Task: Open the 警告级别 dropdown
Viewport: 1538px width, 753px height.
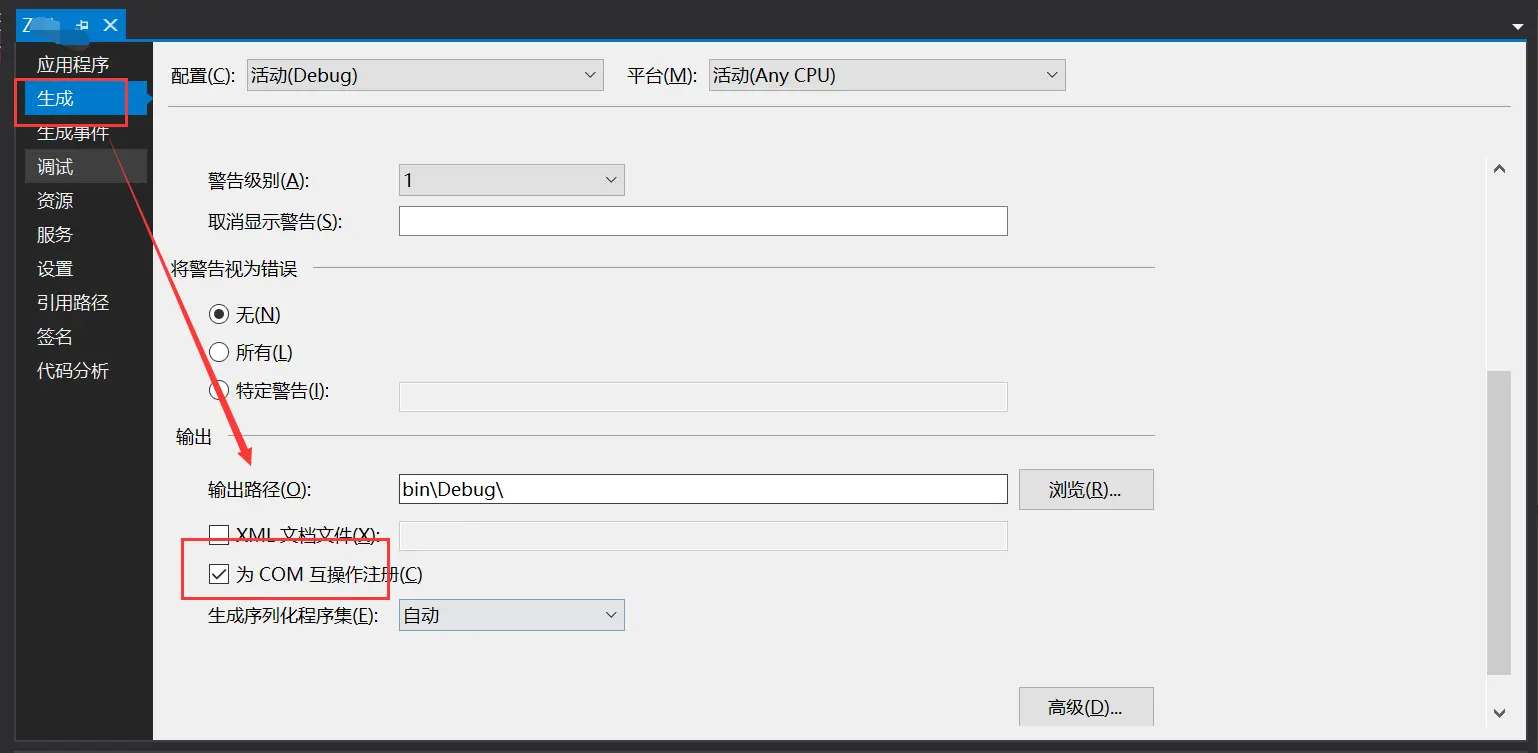Action: tap(511, 180)
